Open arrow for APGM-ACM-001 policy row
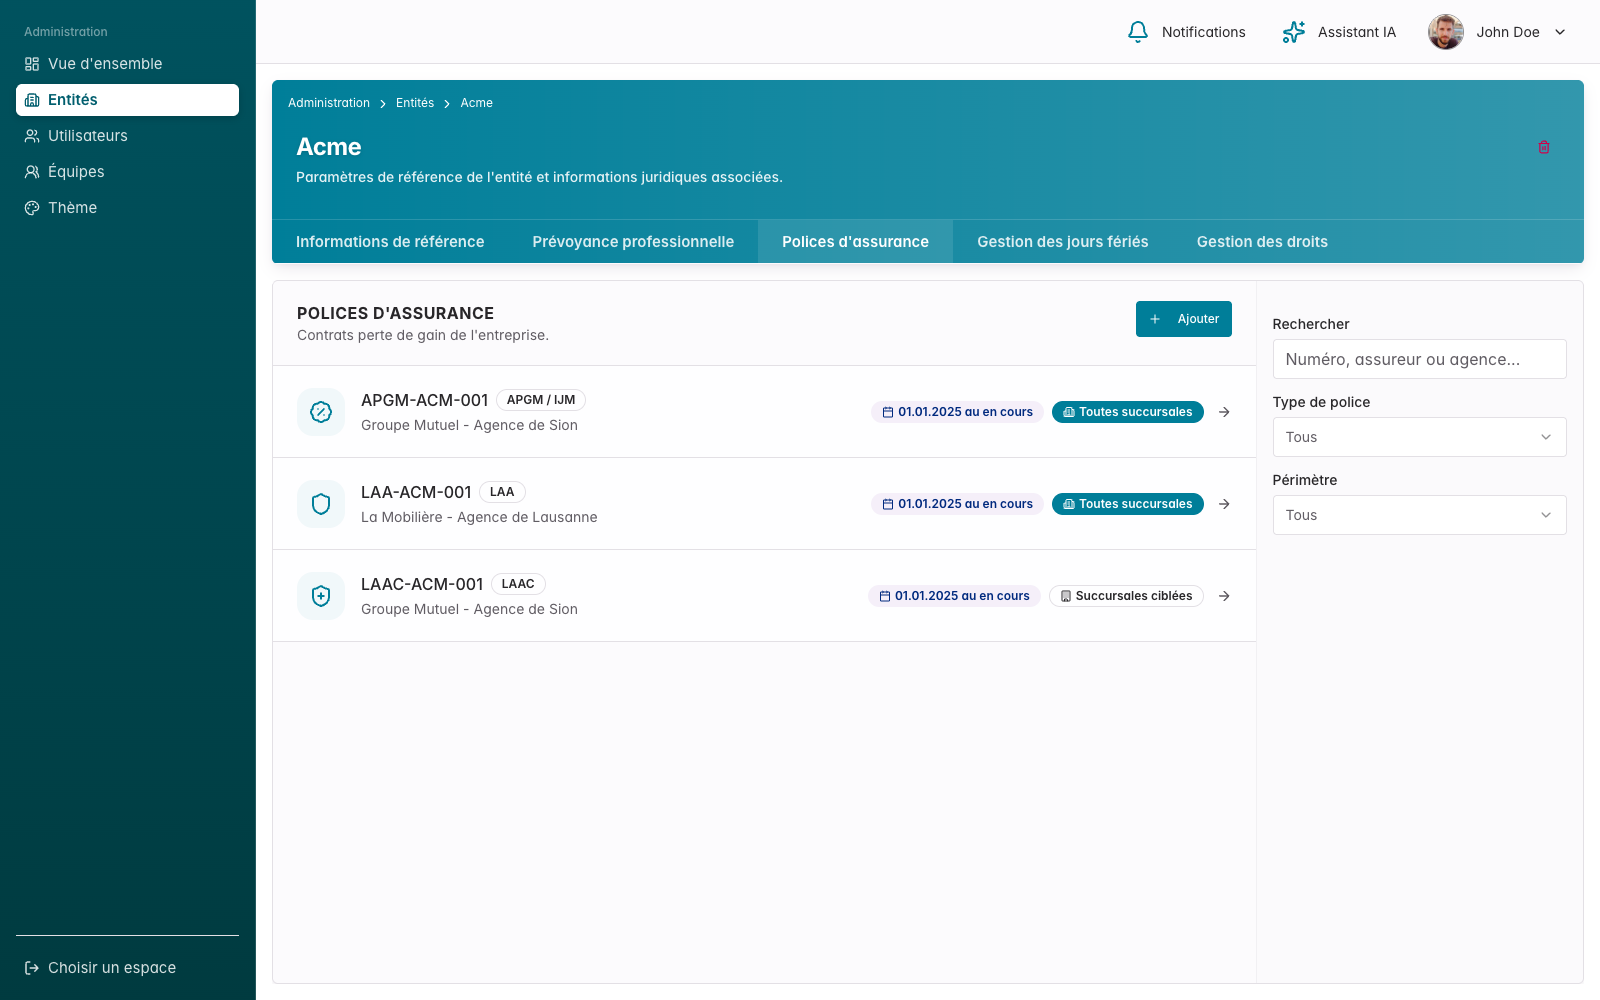The width and height of the screenshot is (1600, 1000). click(x=1224, y=412)
